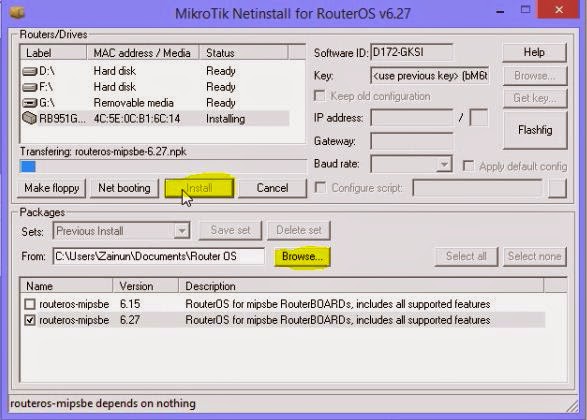Click the Installing status text
Image resolution: width=587 pixels, height=420 pixels.
[x=225, y=119]
